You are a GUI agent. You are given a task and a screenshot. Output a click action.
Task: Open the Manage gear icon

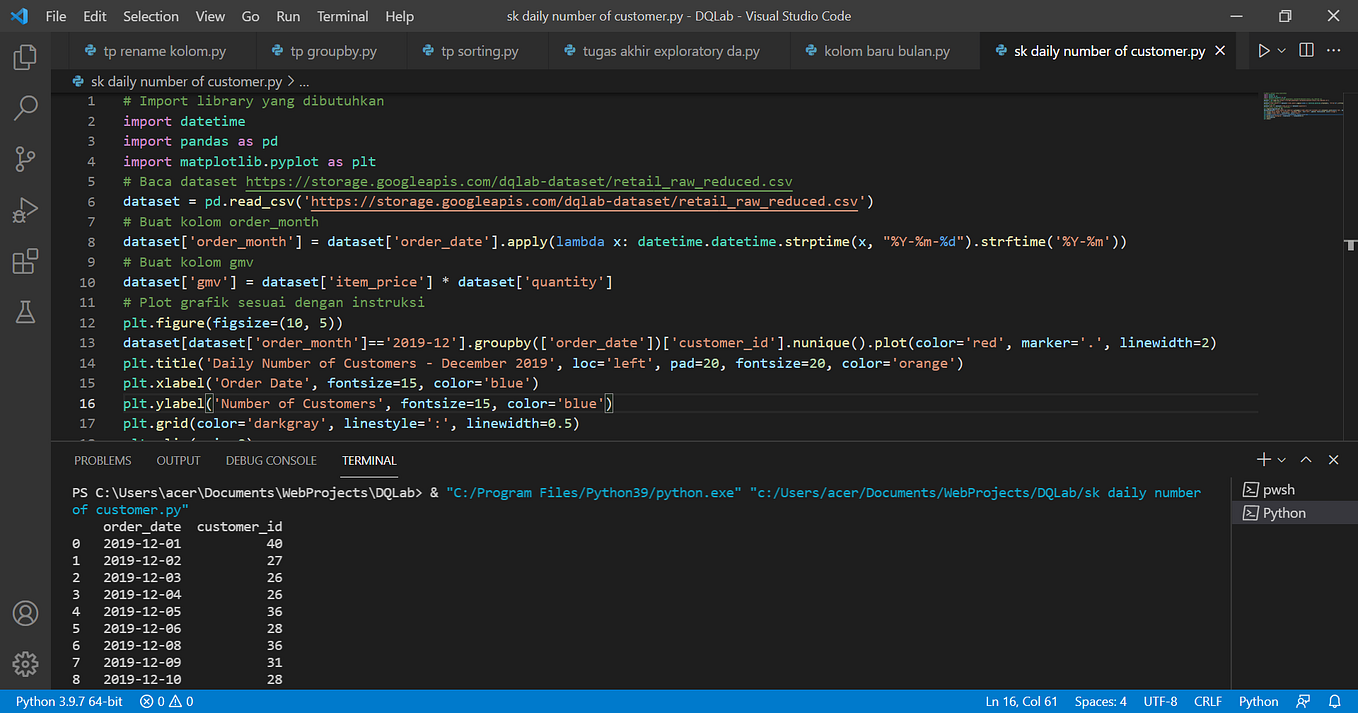25,664
